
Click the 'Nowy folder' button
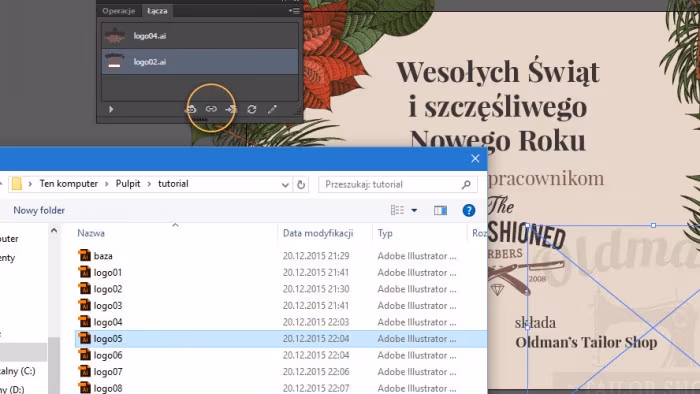click(x=39, y=210)
